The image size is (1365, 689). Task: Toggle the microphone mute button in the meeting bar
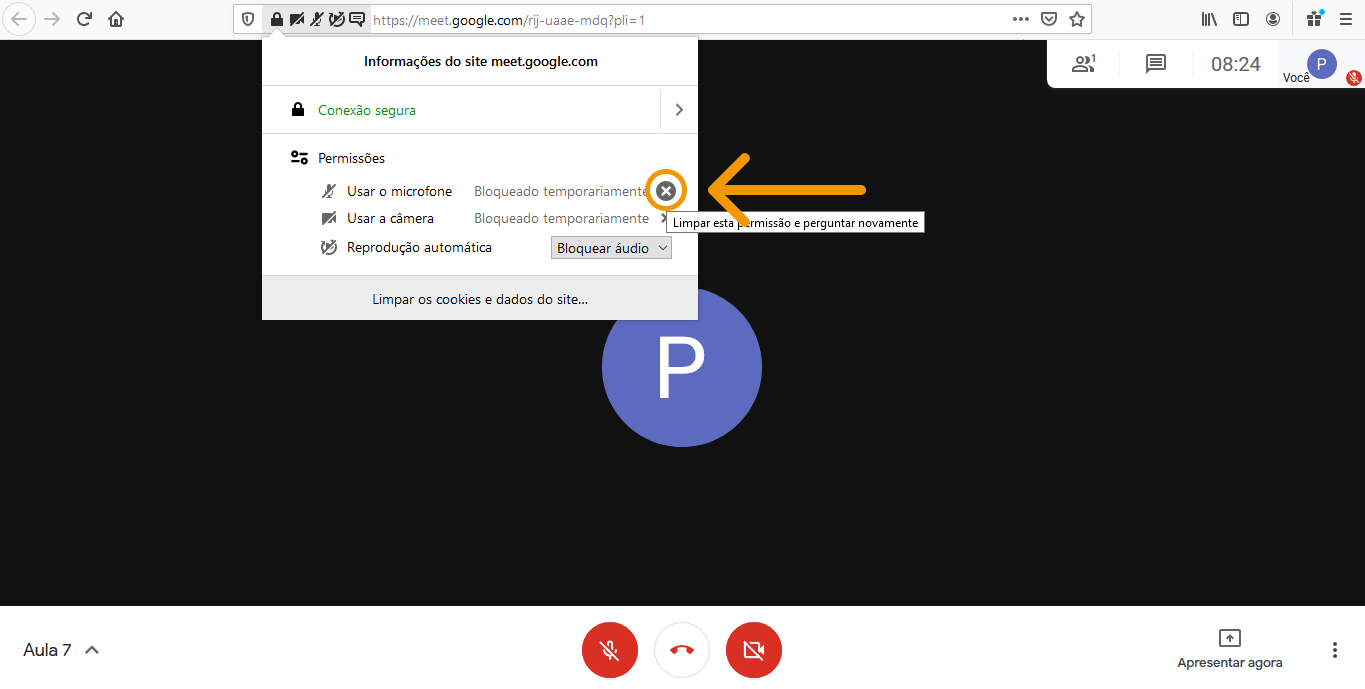(609, 650)
